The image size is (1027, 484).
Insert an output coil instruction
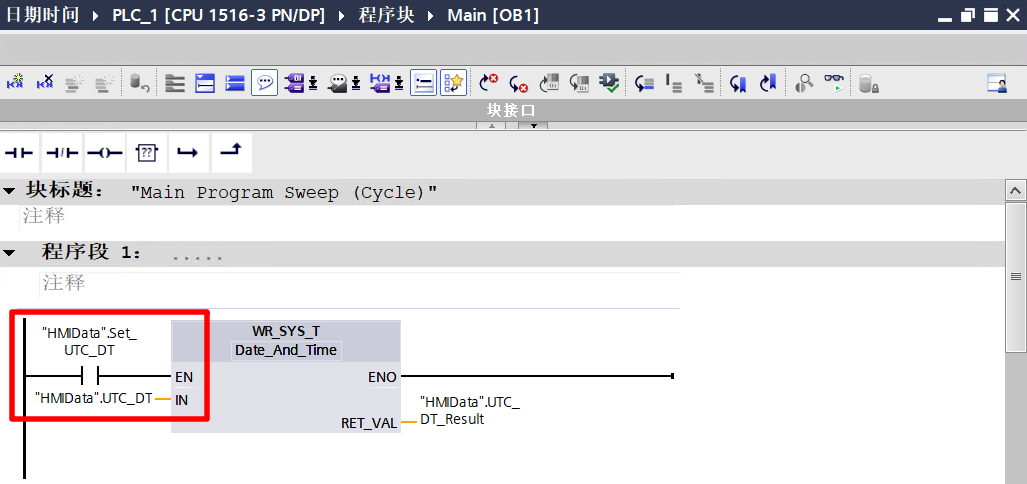pyautogui.click(x=105, y=153)
